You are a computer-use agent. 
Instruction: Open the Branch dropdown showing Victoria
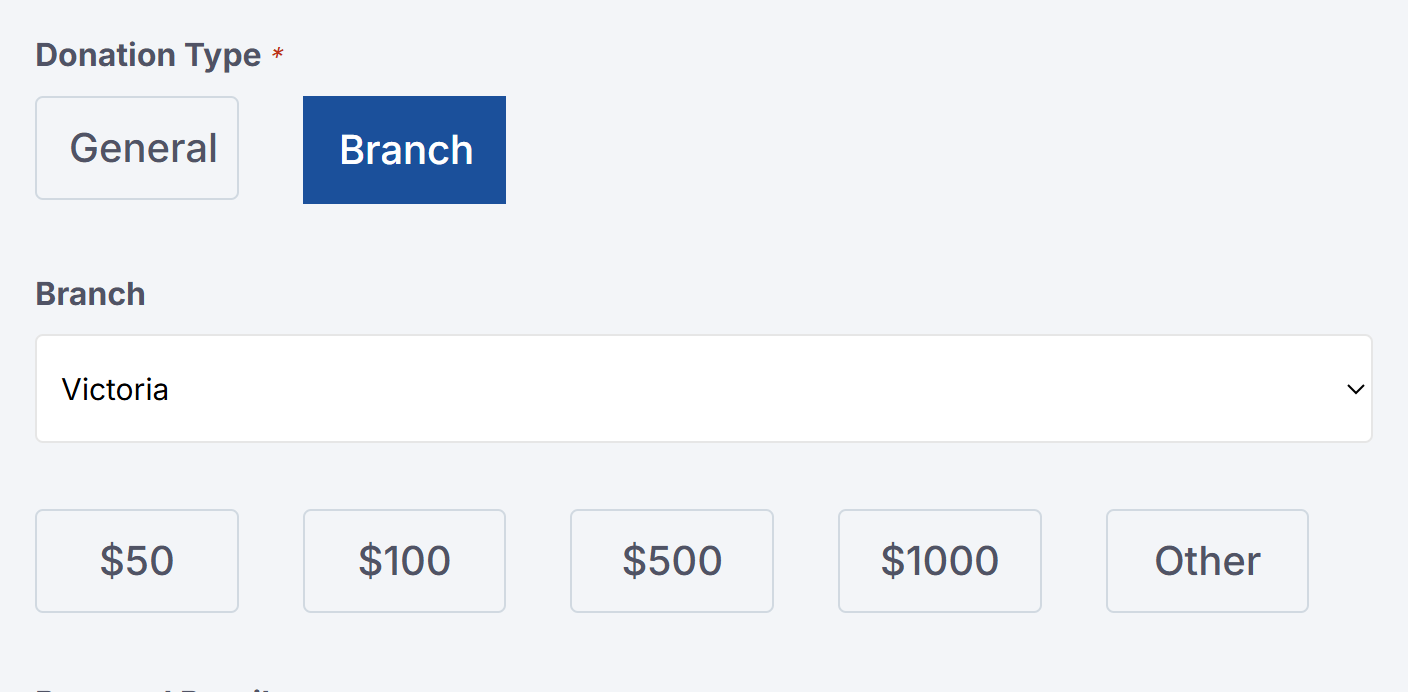coord(703,388)
